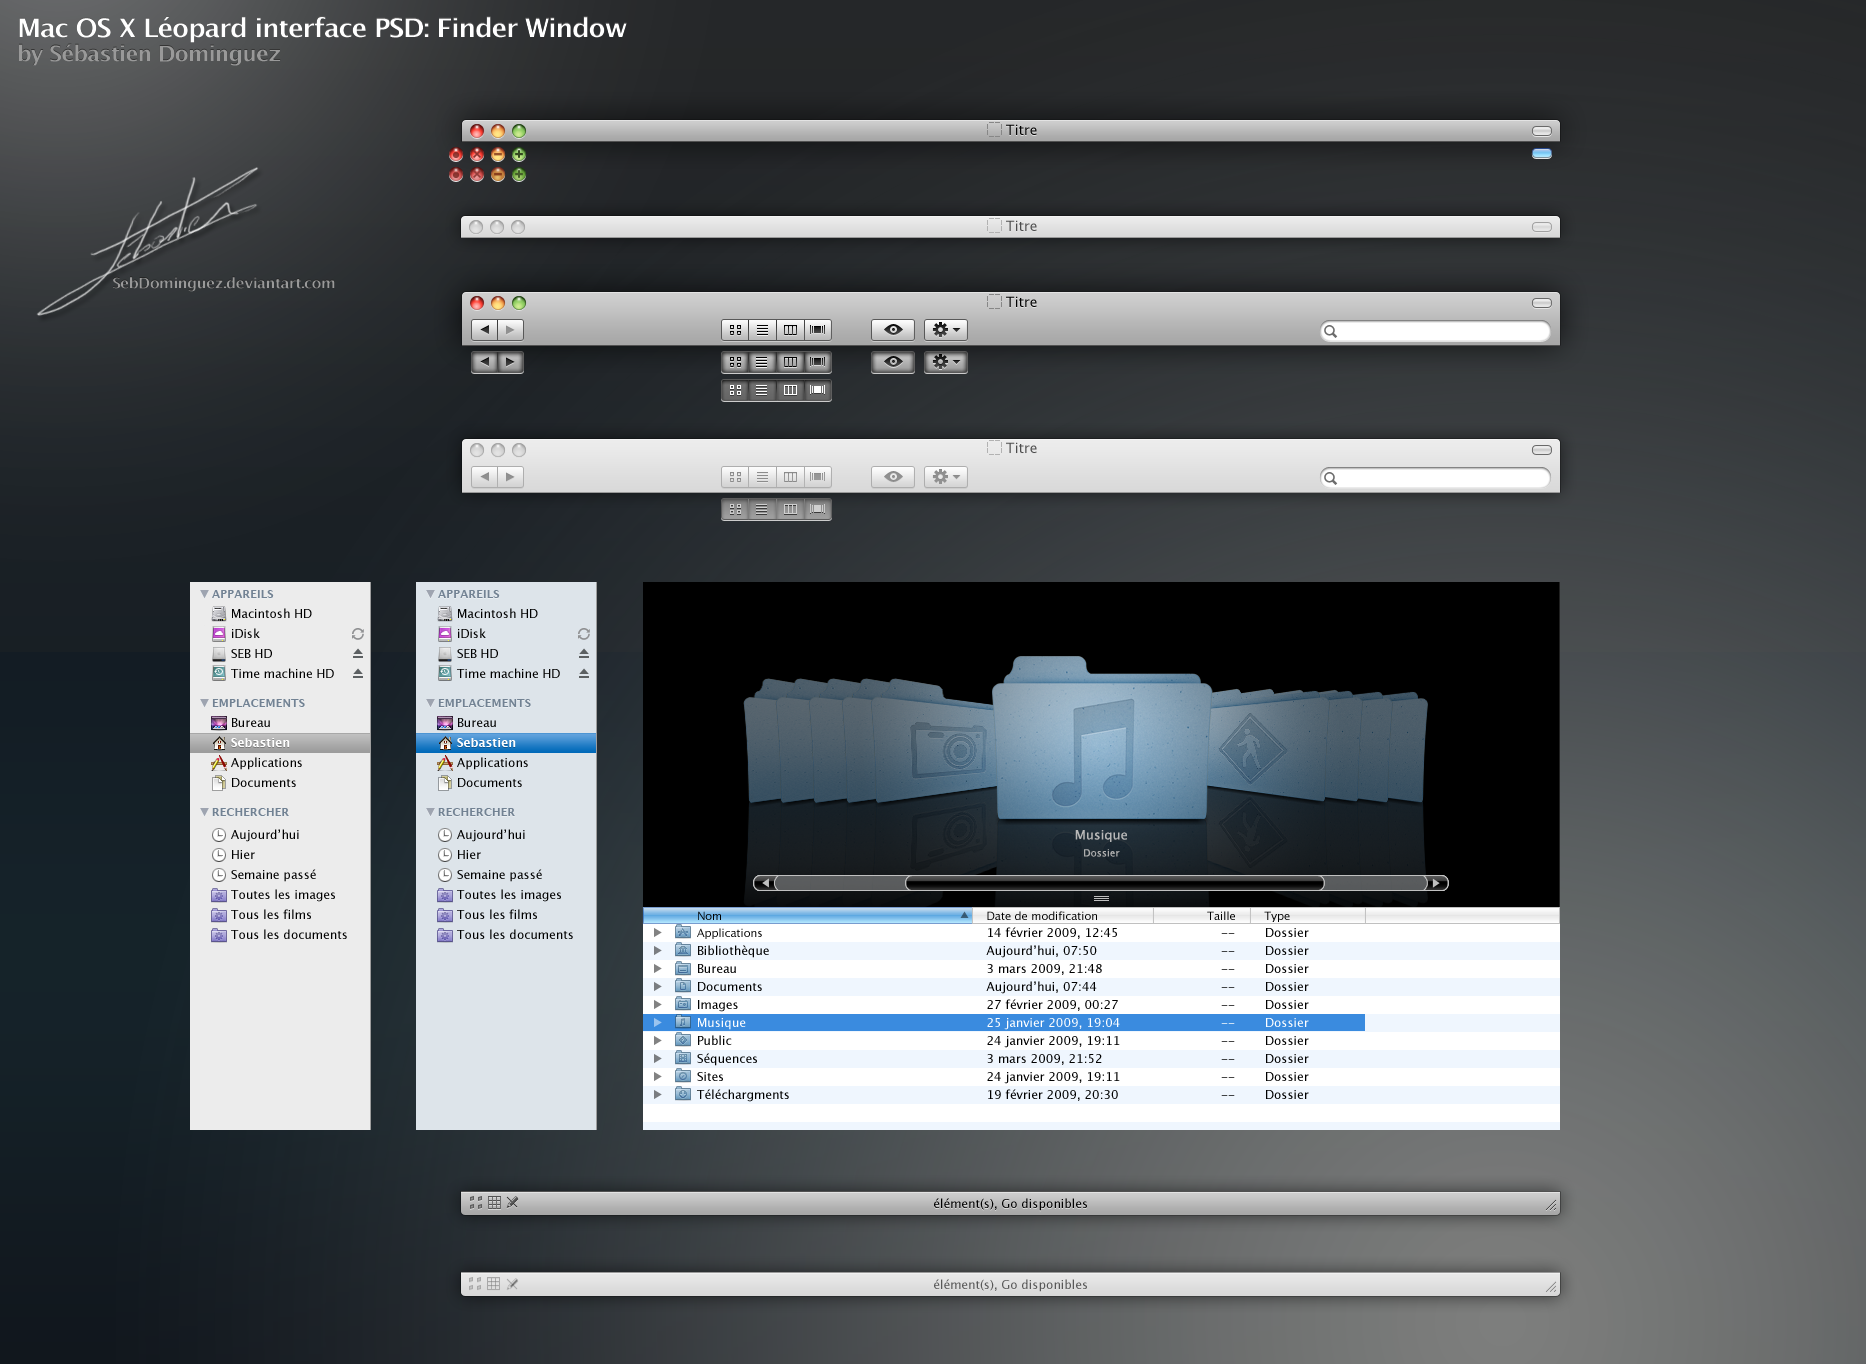Switch to Cover Flow view in active window toolbar
This screenshot has width=1866, height=1364.
(818, 330)
